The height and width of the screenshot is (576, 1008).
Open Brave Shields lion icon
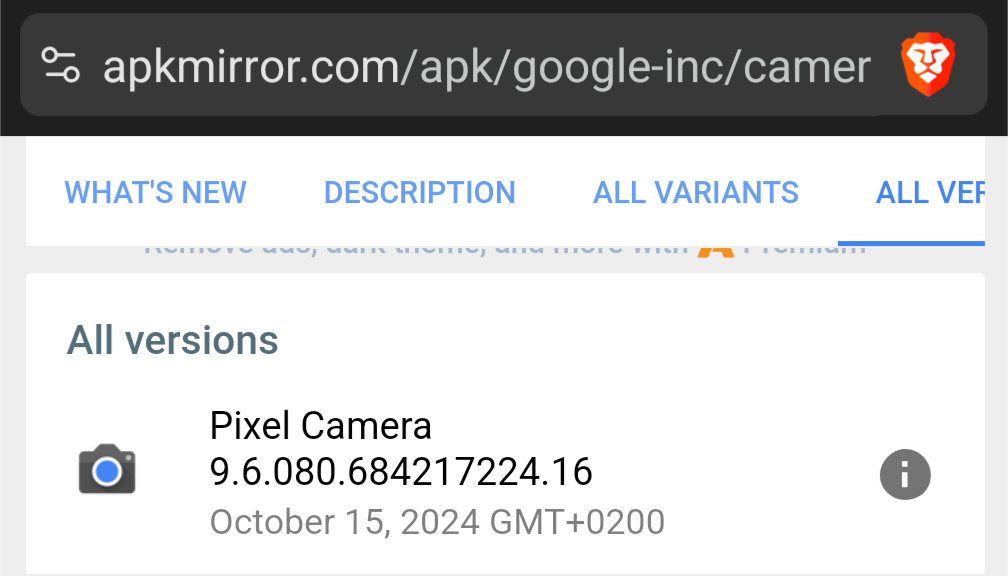tap(928, 65)
